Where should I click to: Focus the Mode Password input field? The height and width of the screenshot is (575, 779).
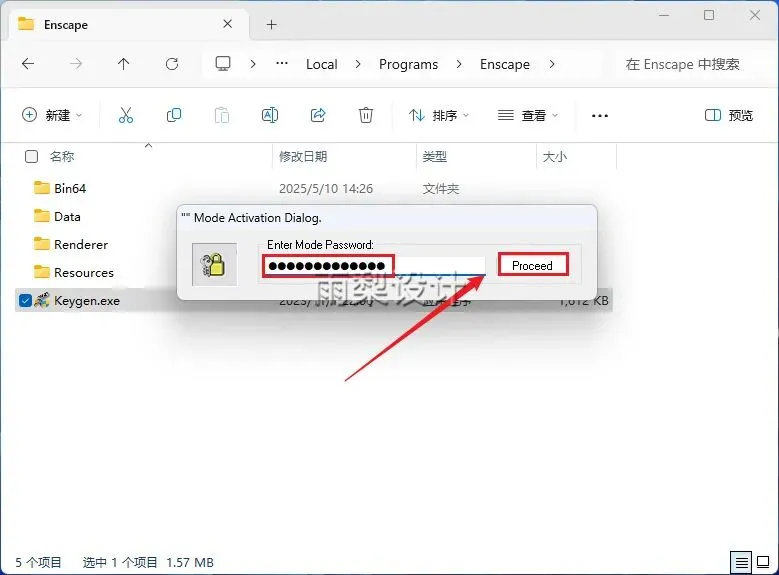[x=374, y=266]
